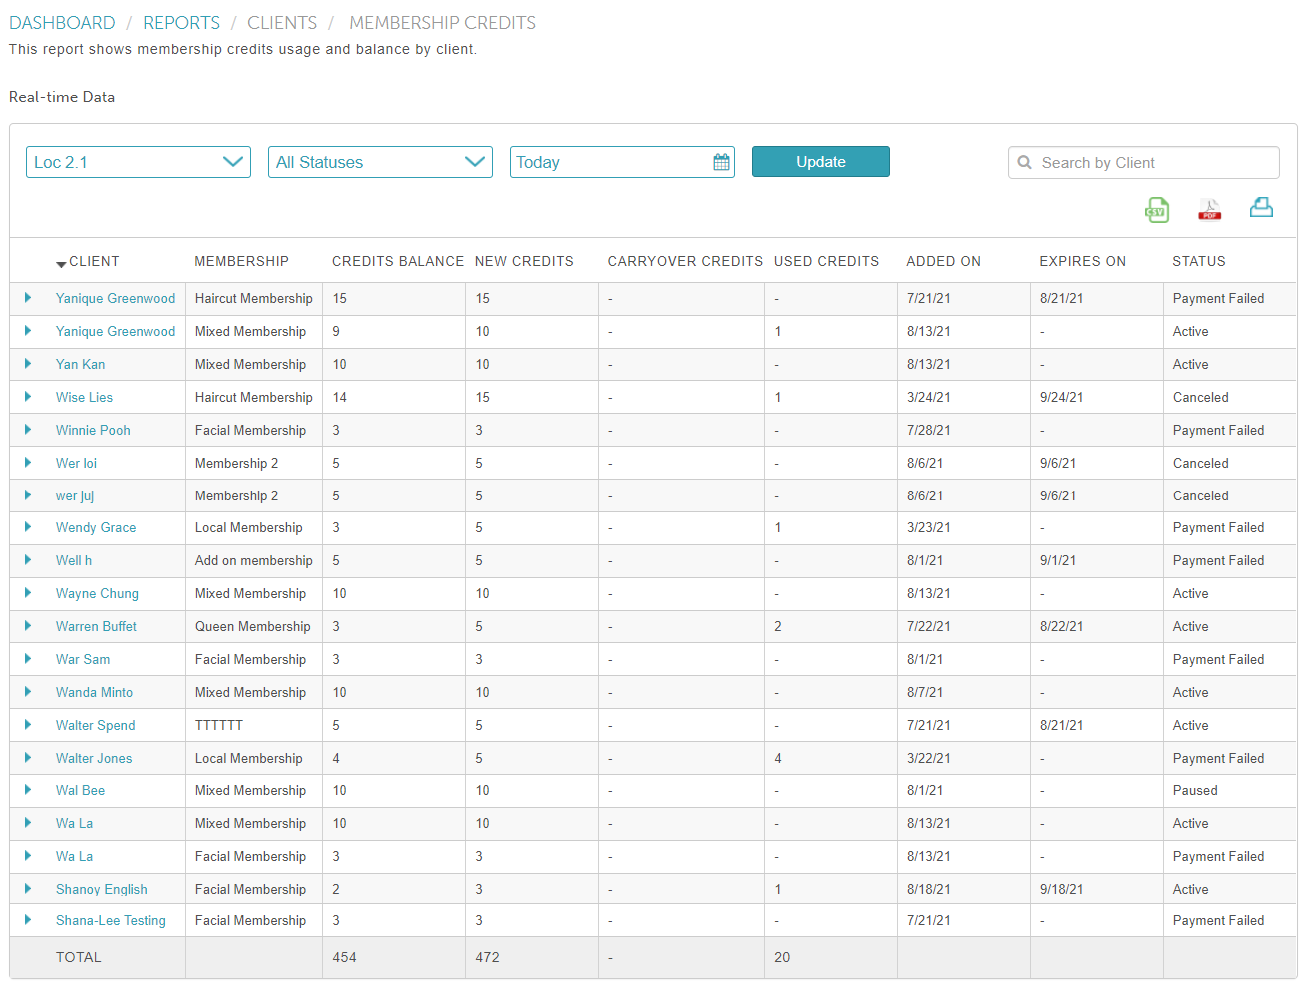Click Queen Membership cell
This screenshot has height=984, width=1303.
[x=253, y=626]
